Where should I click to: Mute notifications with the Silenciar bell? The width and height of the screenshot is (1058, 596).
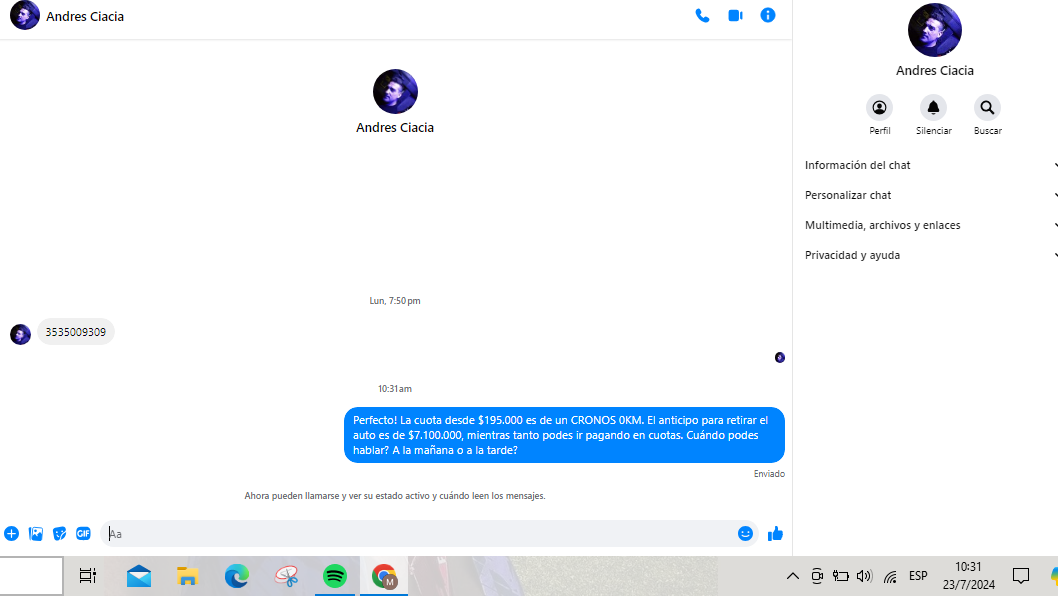click(x=933, y=108)
